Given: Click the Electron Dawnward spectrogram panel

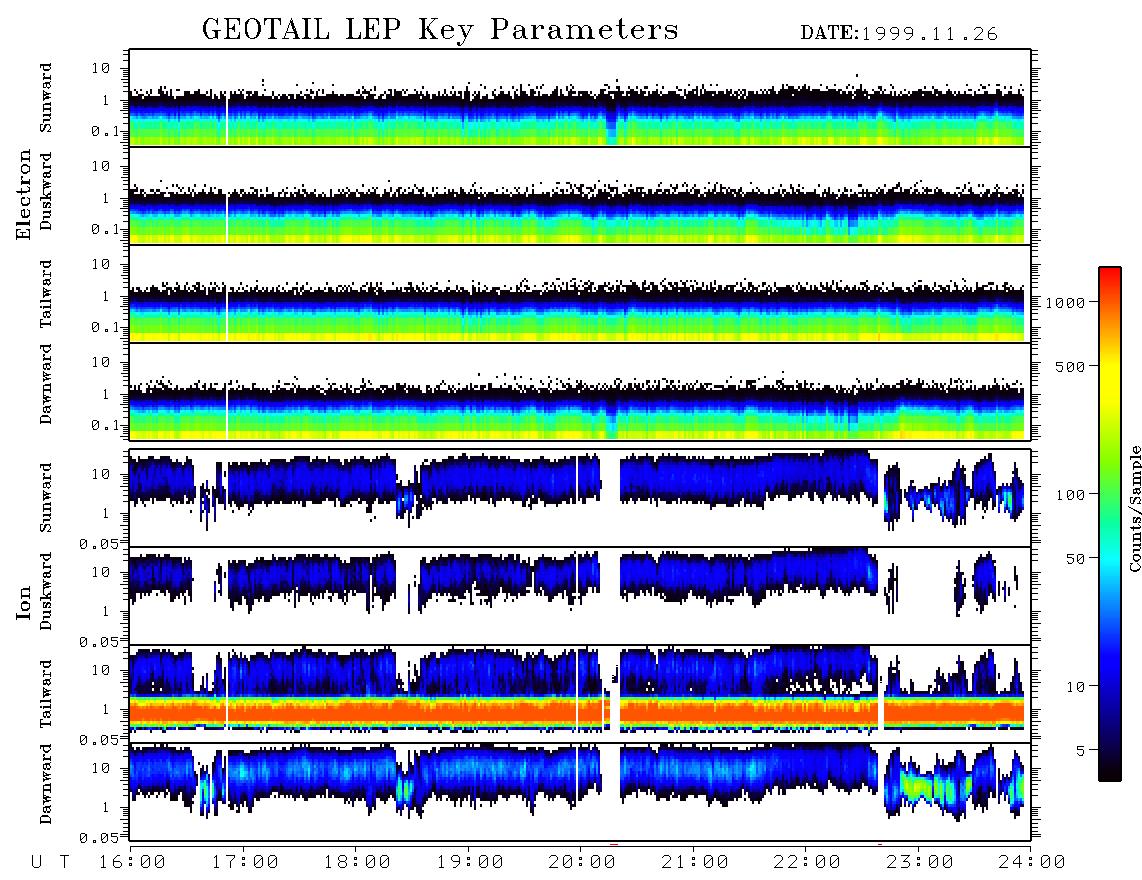Looking at the screenshot, I should pyautogui.click(x=580, y=391).
